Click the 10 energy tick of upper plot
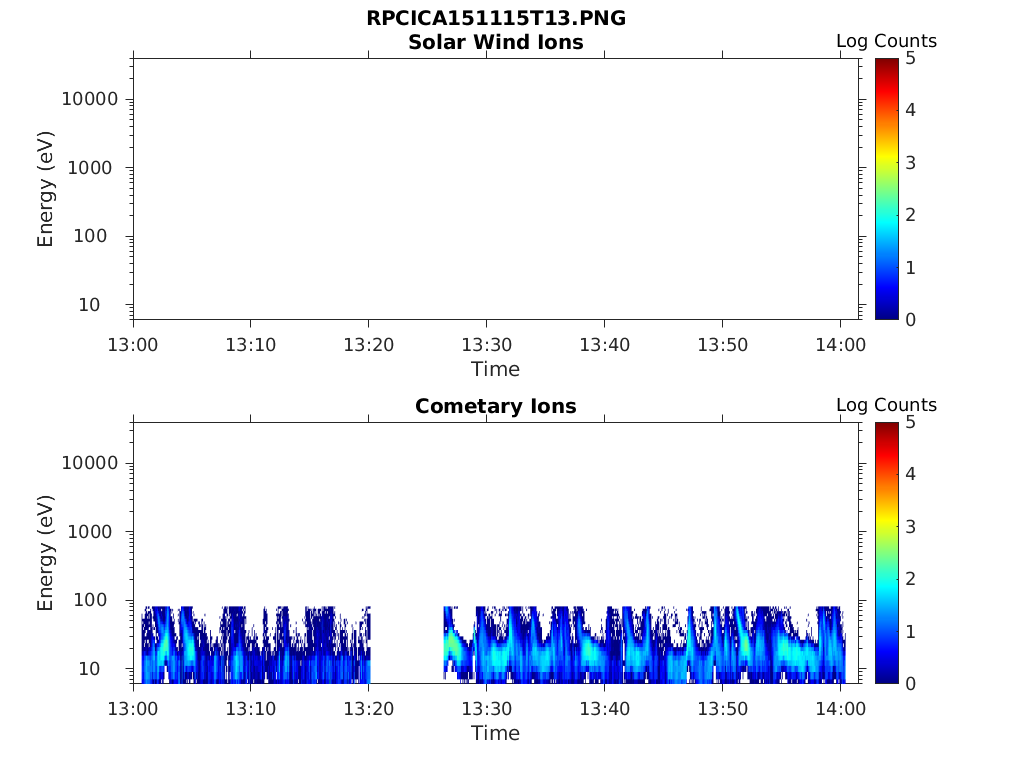 [89, 305]
